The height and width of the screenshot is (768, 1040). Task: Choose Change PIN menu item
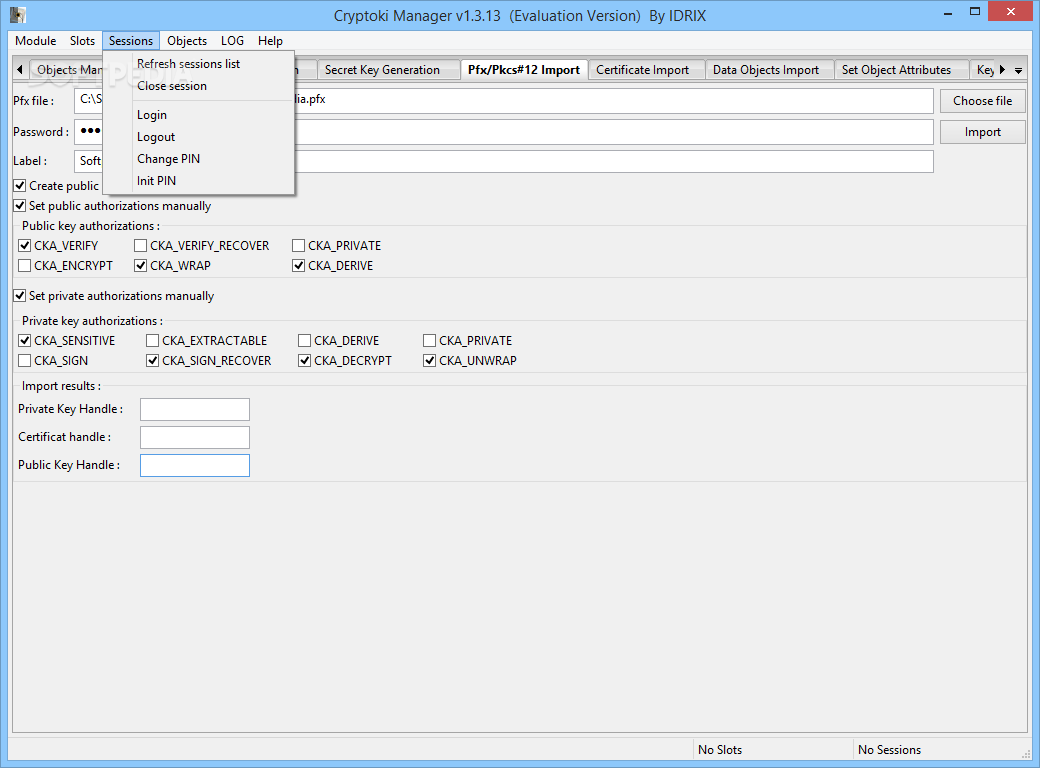click(199, 159)
